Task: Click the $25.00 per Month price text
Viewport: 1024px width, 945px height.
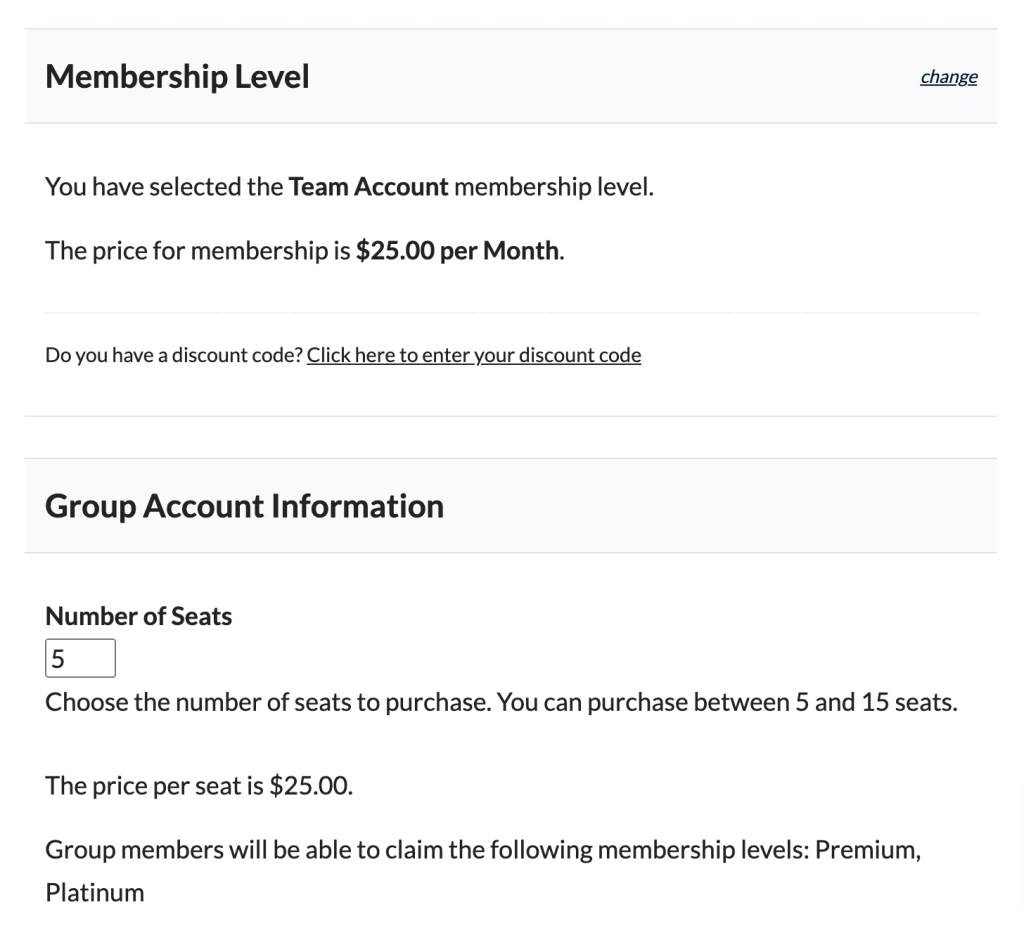Action: 457,250
